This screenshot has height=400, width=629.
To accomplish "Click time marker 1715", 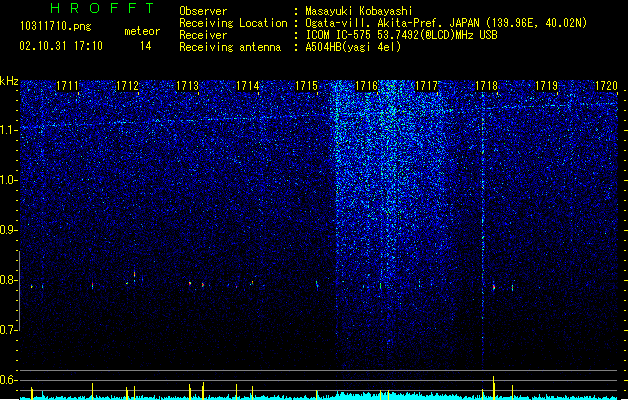I will pyautogui.click(x=306, y=86).
